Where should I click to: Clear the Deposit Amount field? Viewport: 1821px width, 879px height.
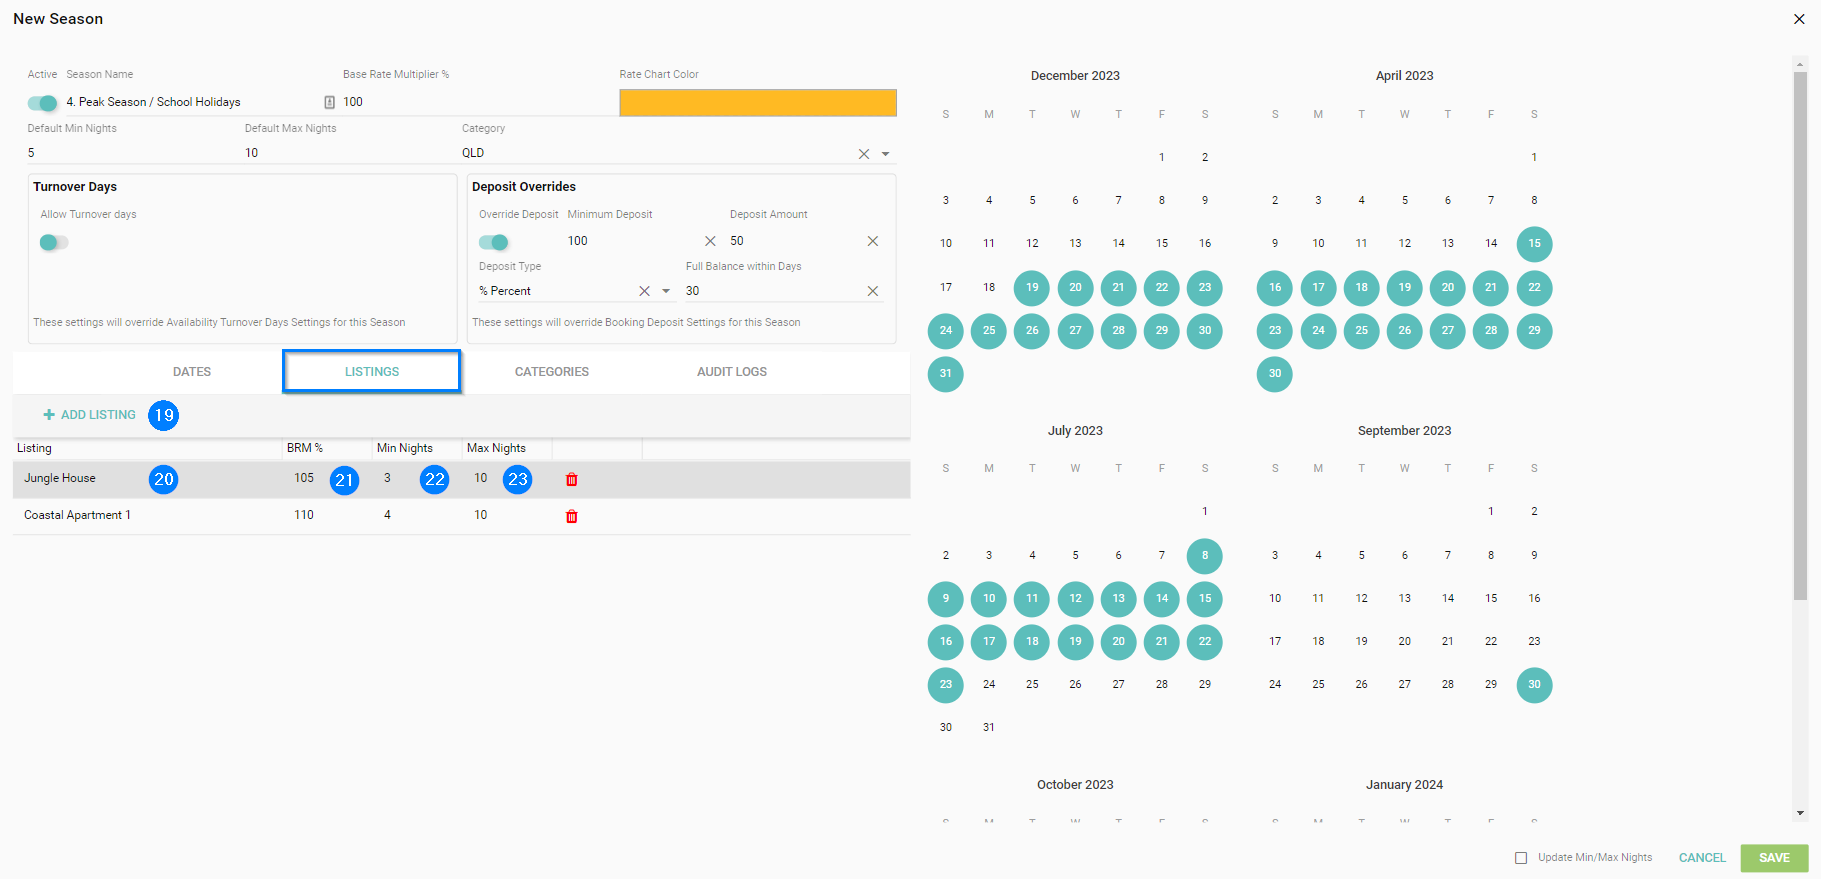(872, 241)
